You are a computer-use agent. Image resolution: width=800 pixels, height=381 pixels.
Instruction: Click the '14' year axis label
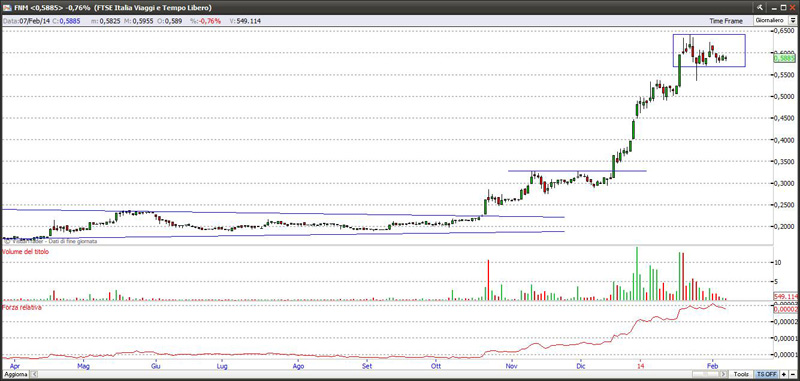[x=640, y=366]
